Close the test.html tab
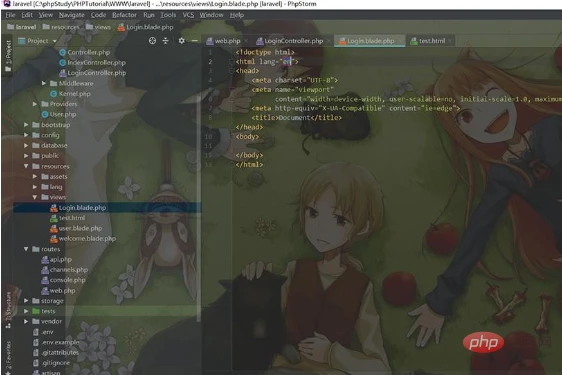This screenshot has width=562, height=375. (x=450, y=41)
